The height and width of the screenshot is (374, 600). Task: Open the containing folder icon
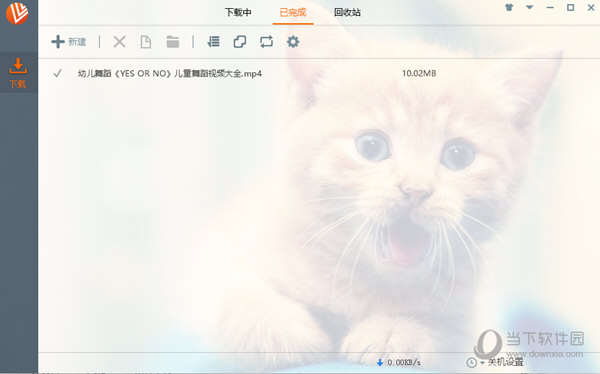(173, 42)
